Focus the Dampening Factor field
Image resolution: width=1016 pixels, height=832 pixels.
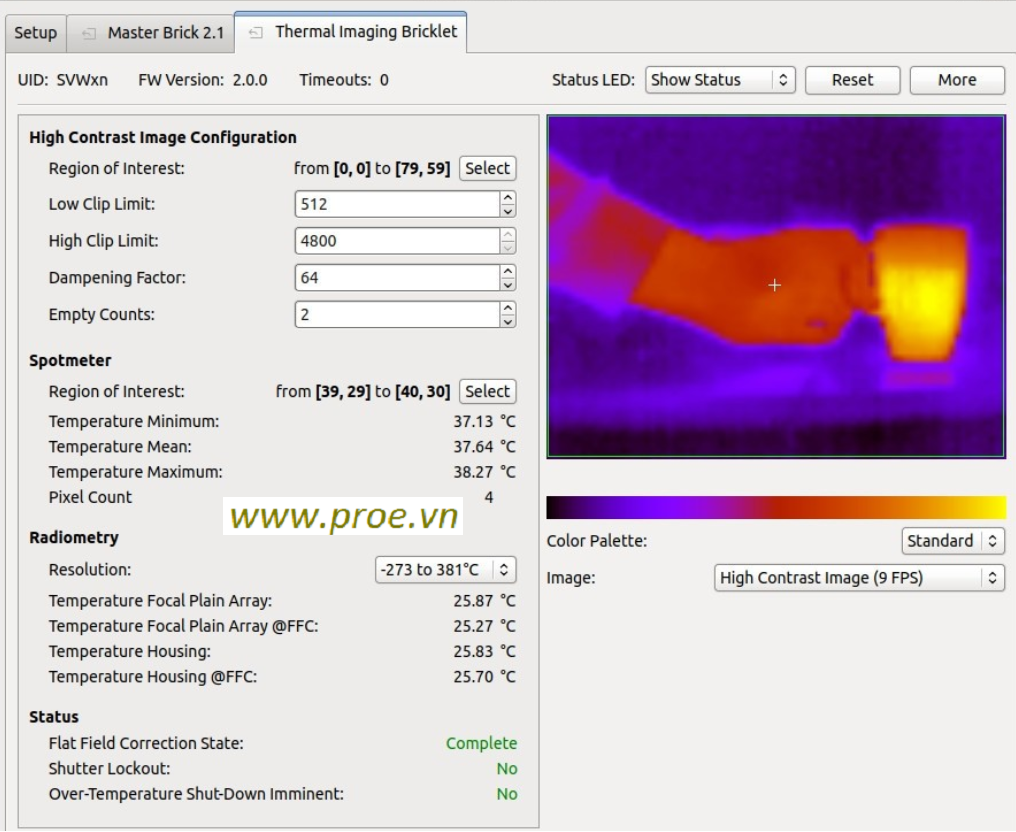[397, 278]
